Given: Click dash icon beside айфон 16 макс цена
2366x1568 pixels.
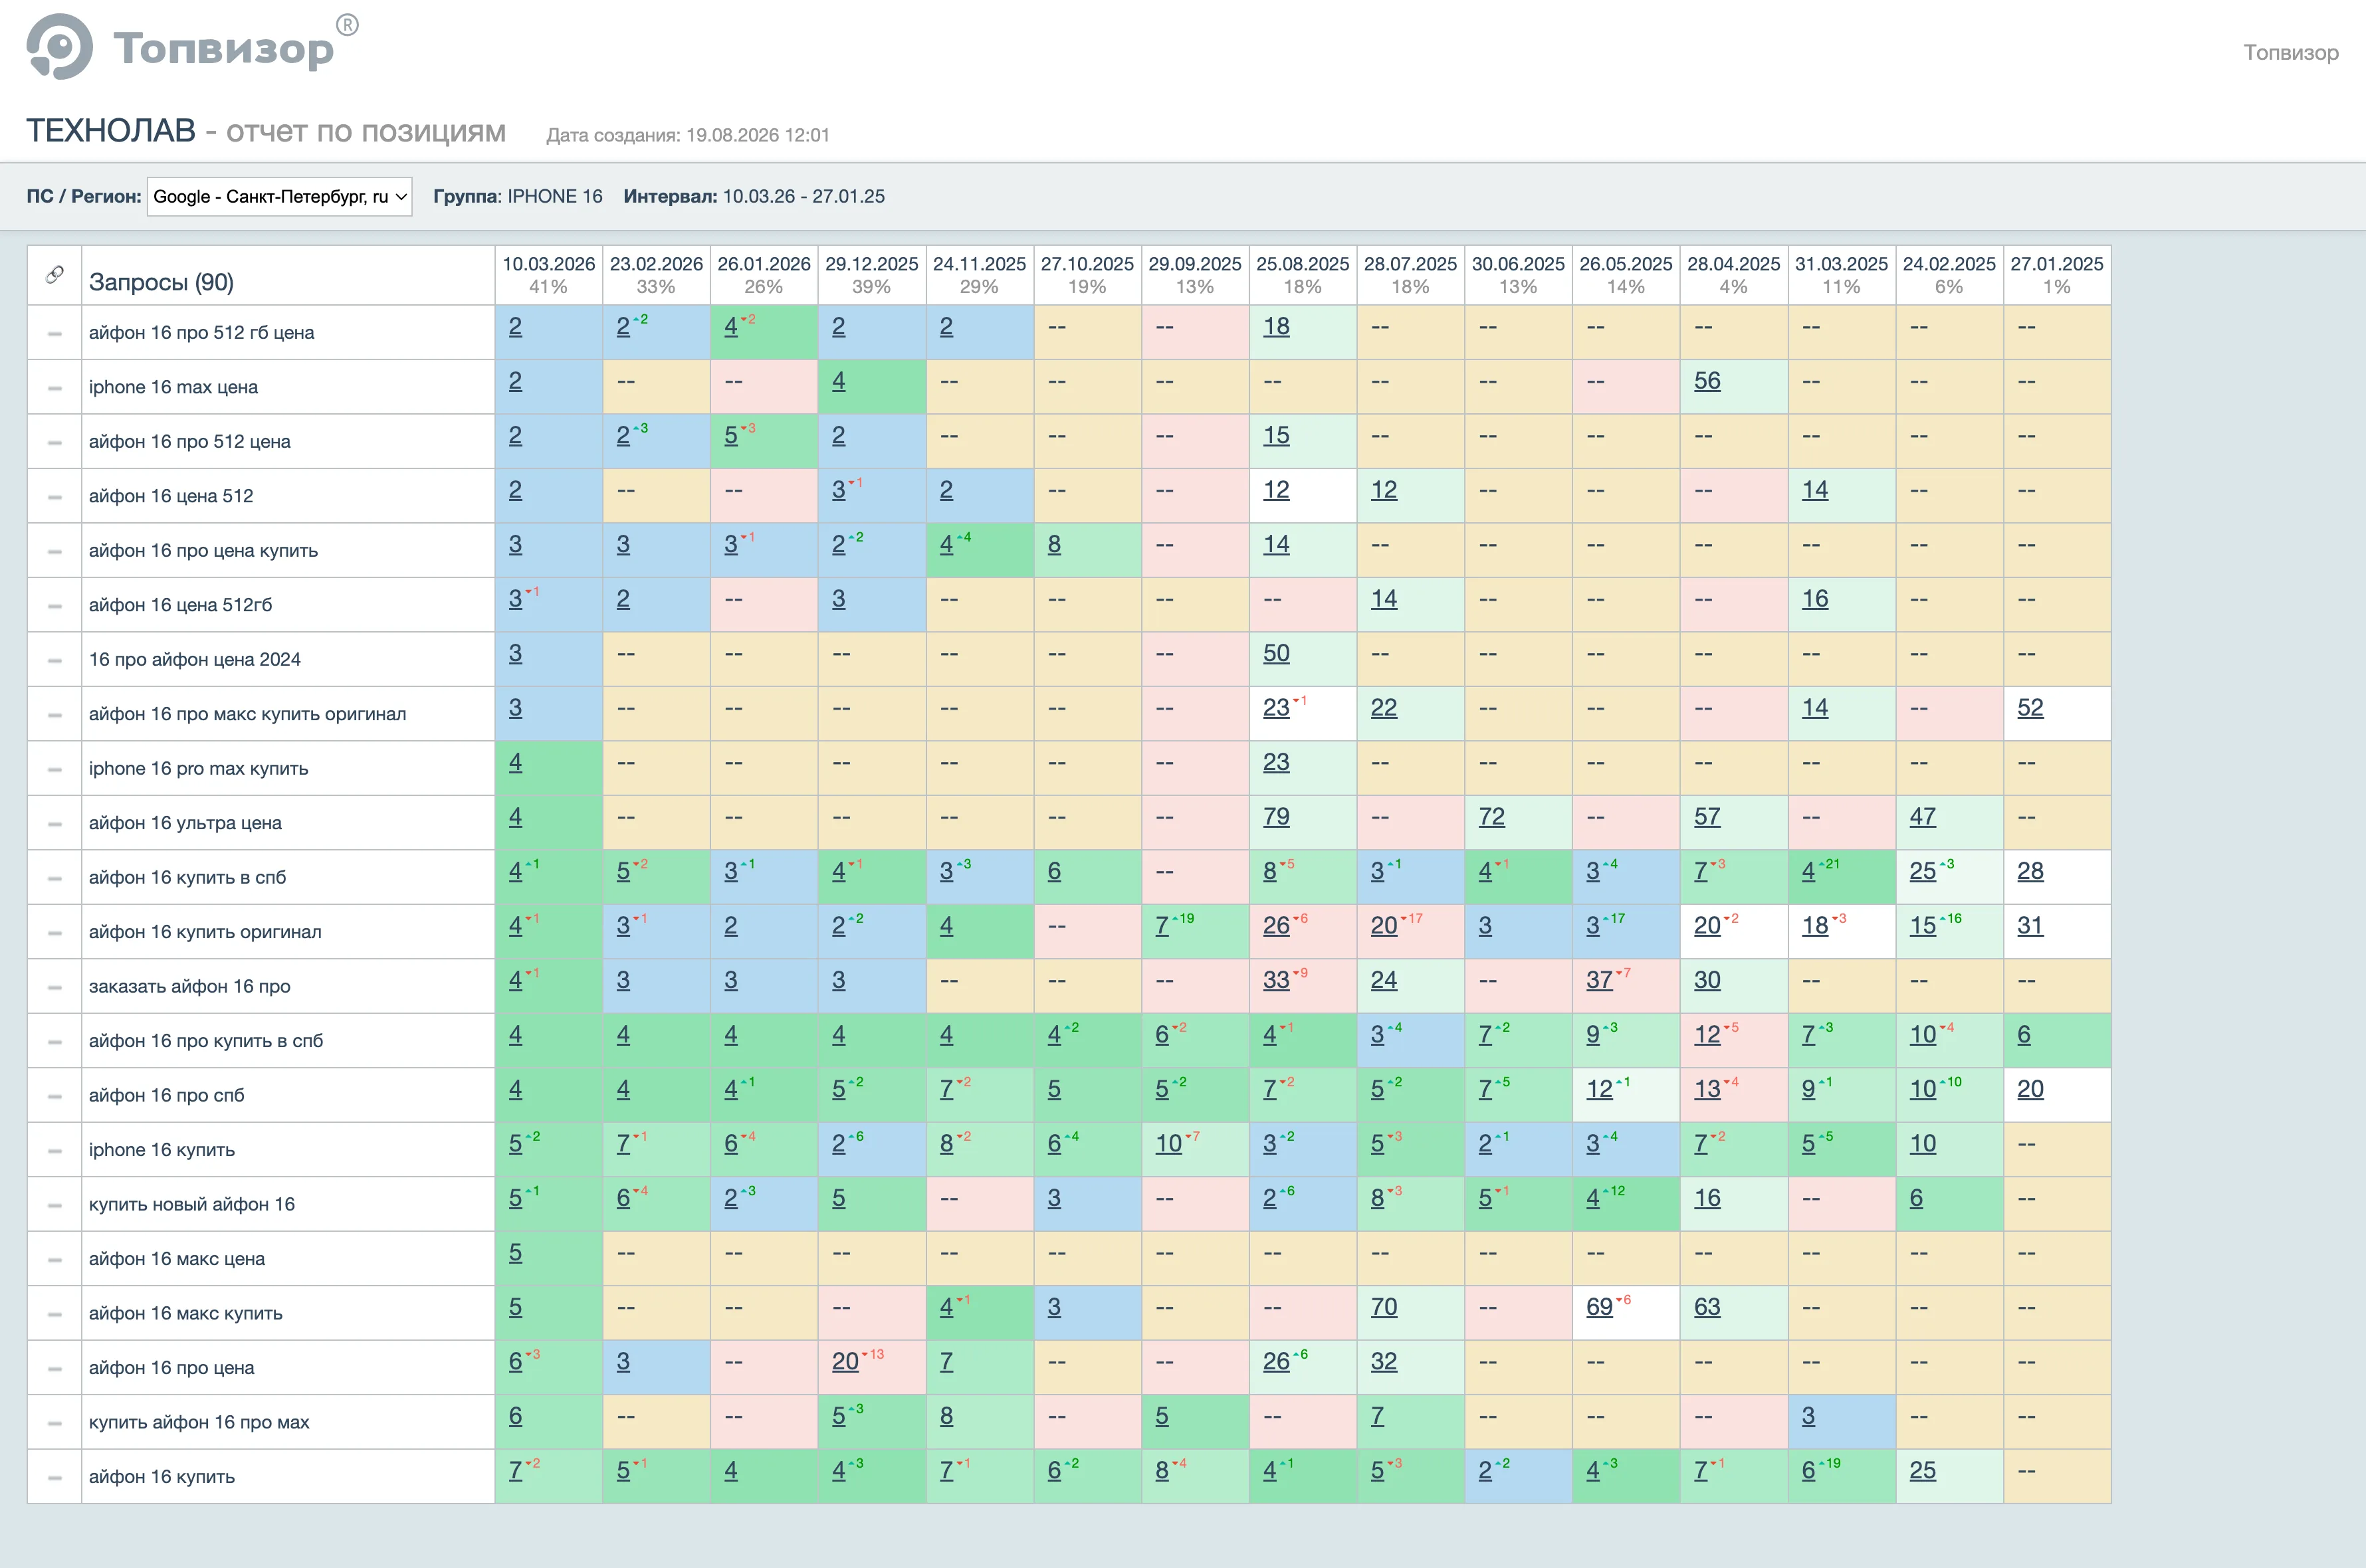Looking at the screenshot, I should (55, 1260).
